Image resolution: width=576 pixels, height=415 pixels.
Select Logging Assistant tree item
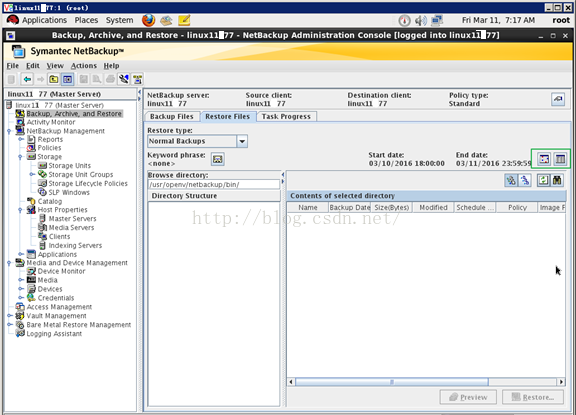(54, 333)
